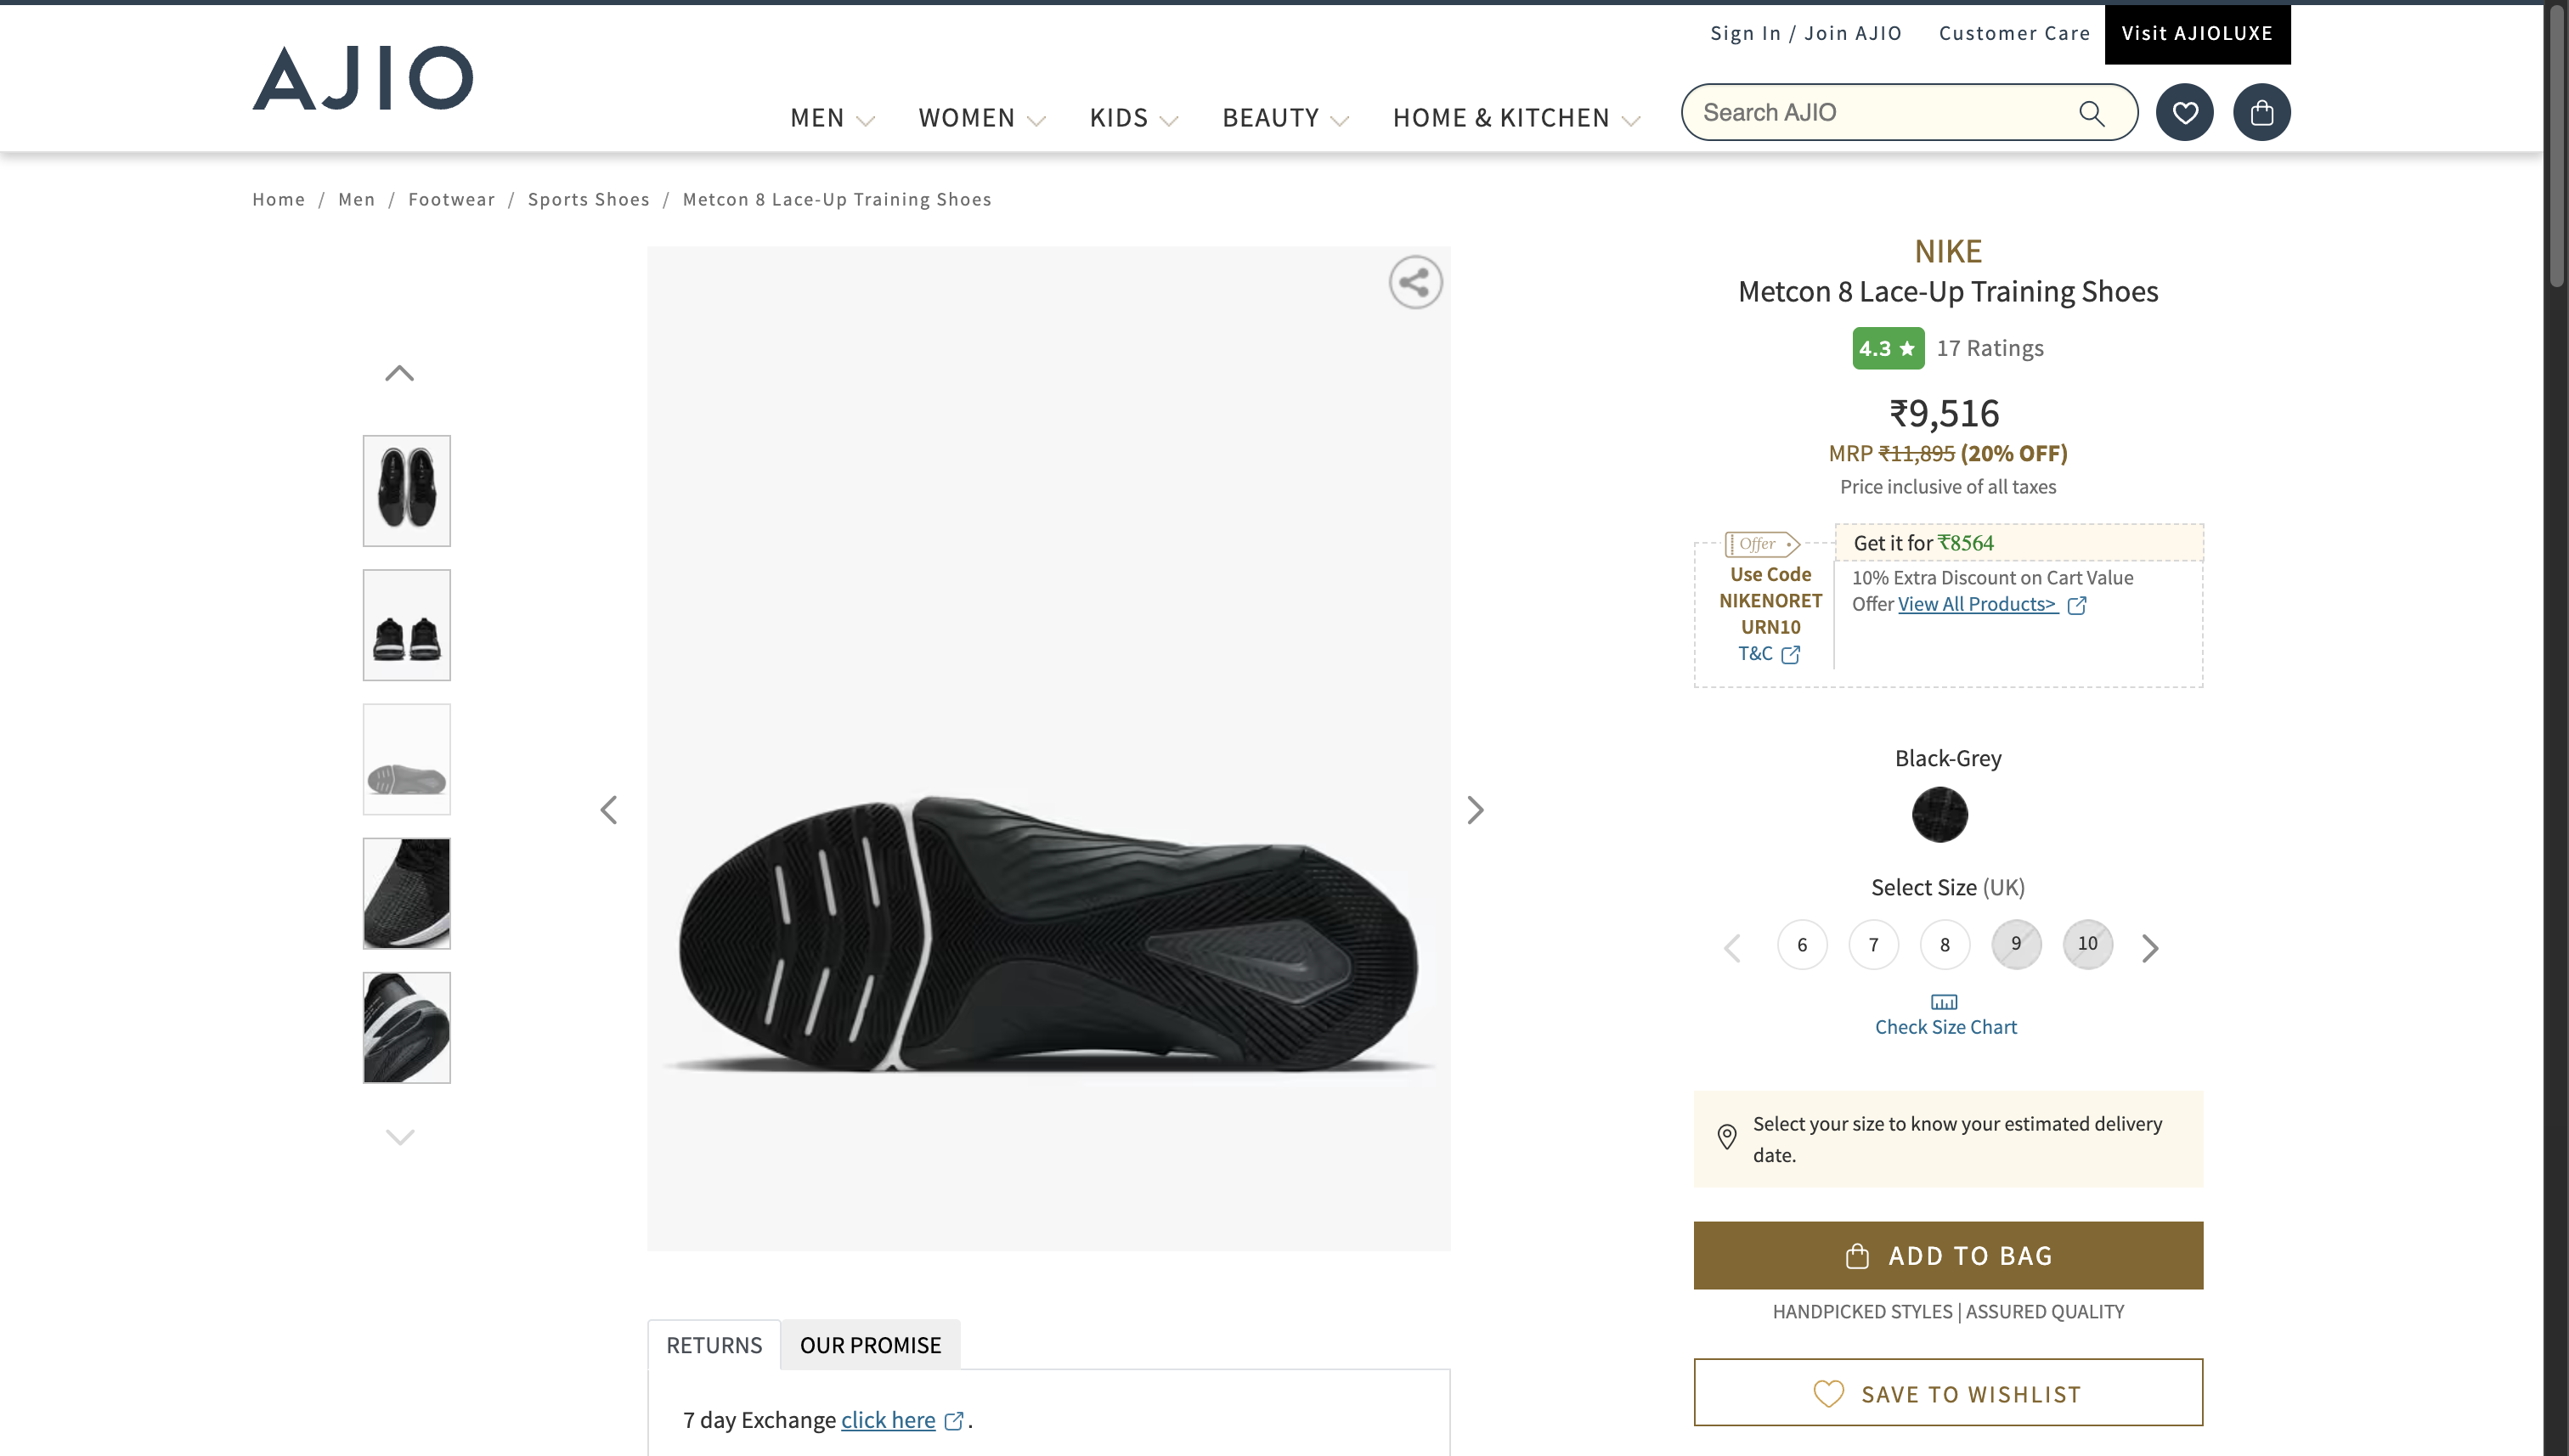The height and width of the screenshot is (1456, 2569).
Task: Click the AJIO logo
Action: 363,78
